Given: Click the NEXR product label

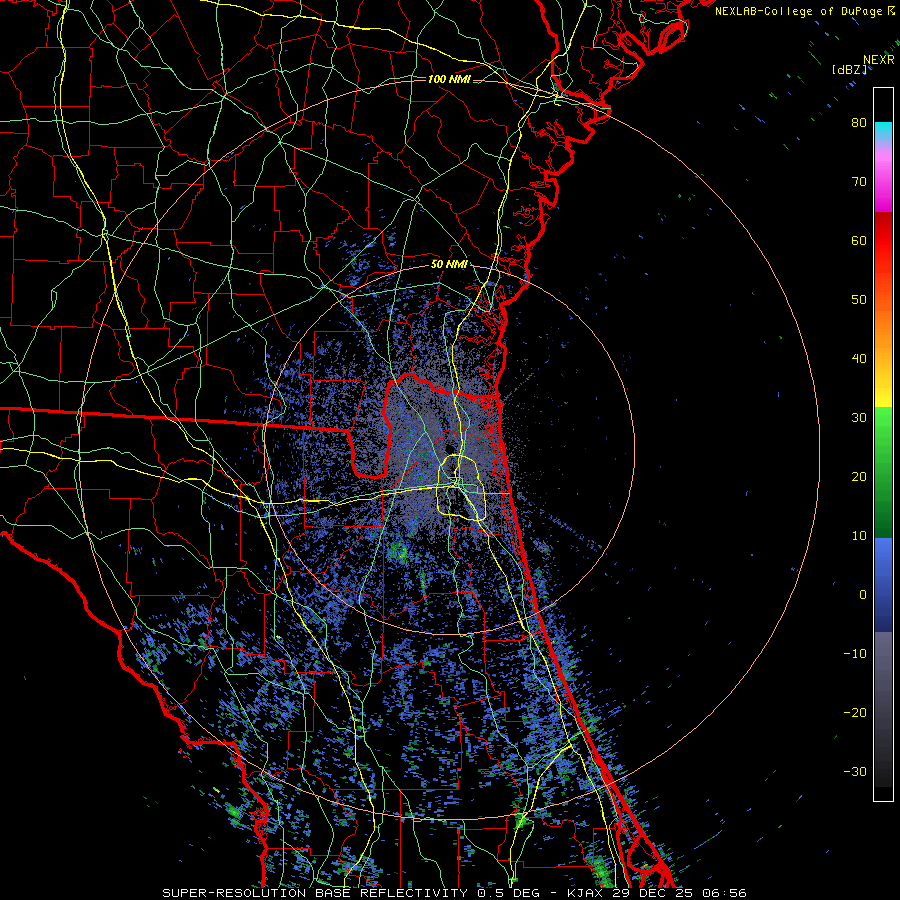Looking at the screenshot, I should point(878,60).
